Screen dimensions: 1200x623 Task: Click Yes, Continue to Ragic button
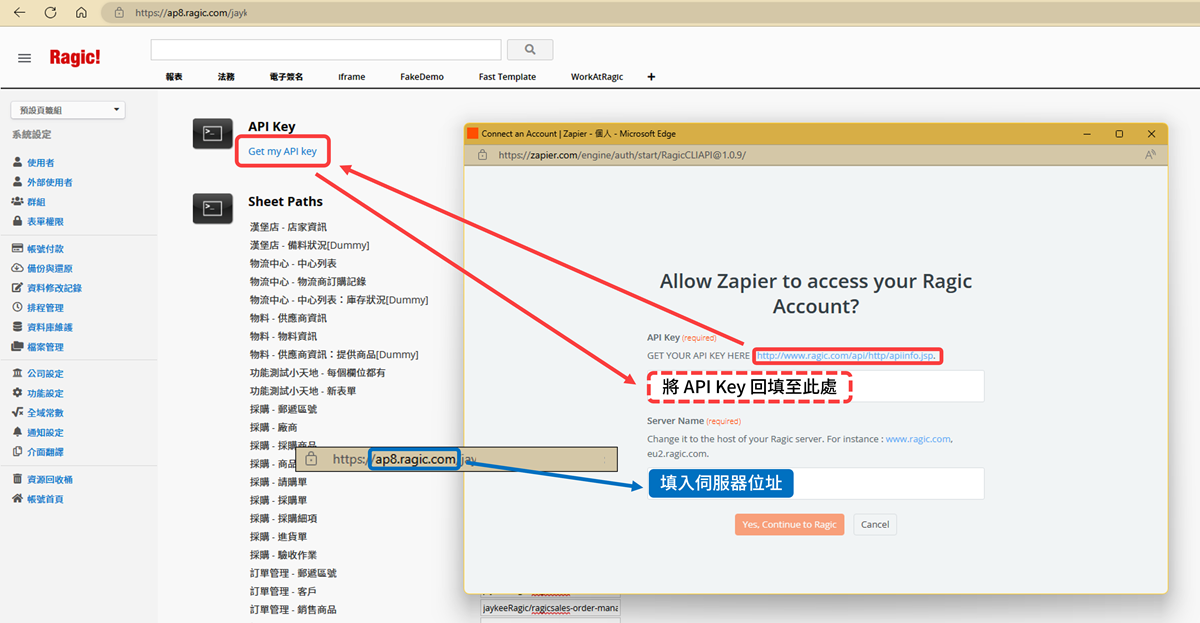point(790,524)
